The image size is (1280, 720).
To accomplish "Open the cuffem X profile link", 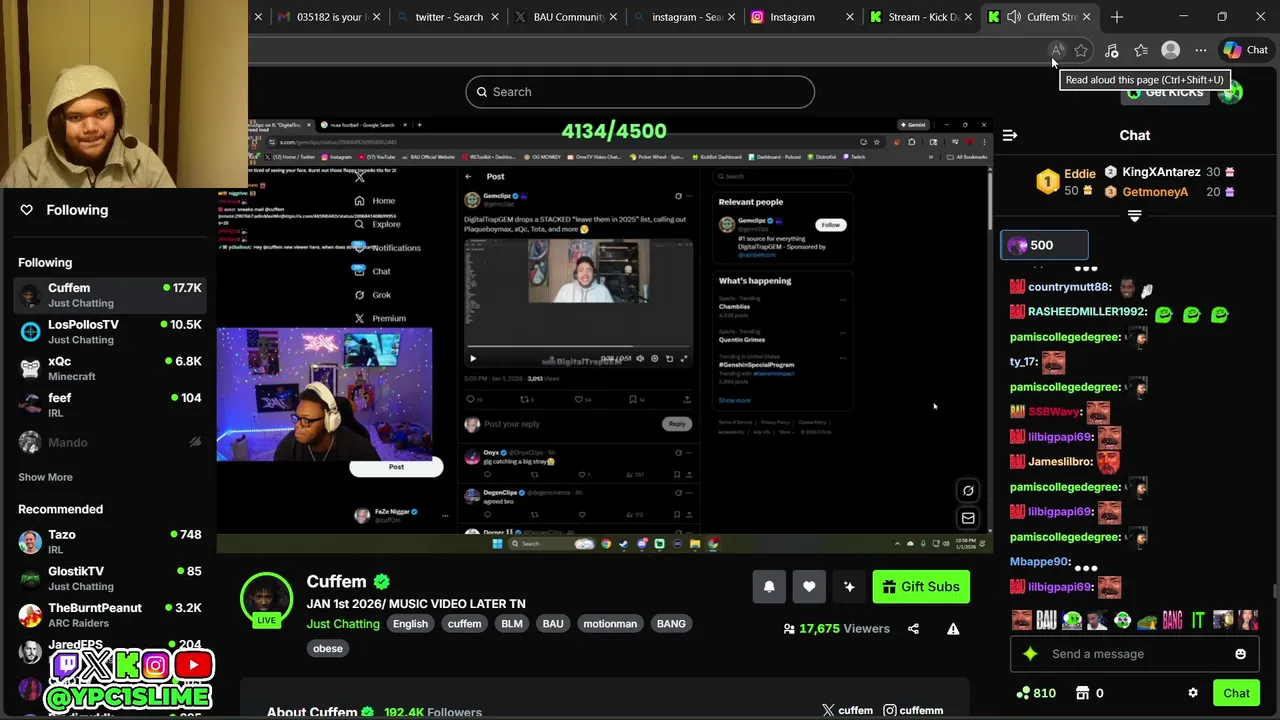I will [x=847, y=710].
